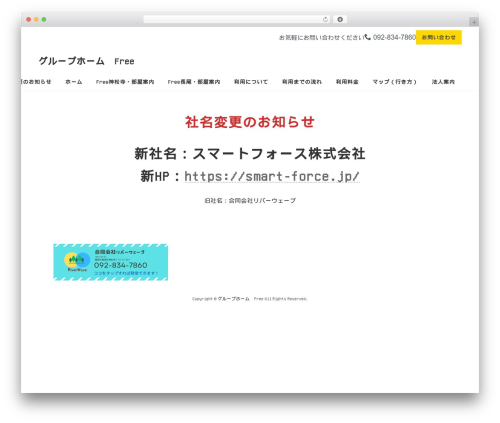The image size is (500, 423).
Task: Click the RiverWave phone banner image
Action: 111,262
